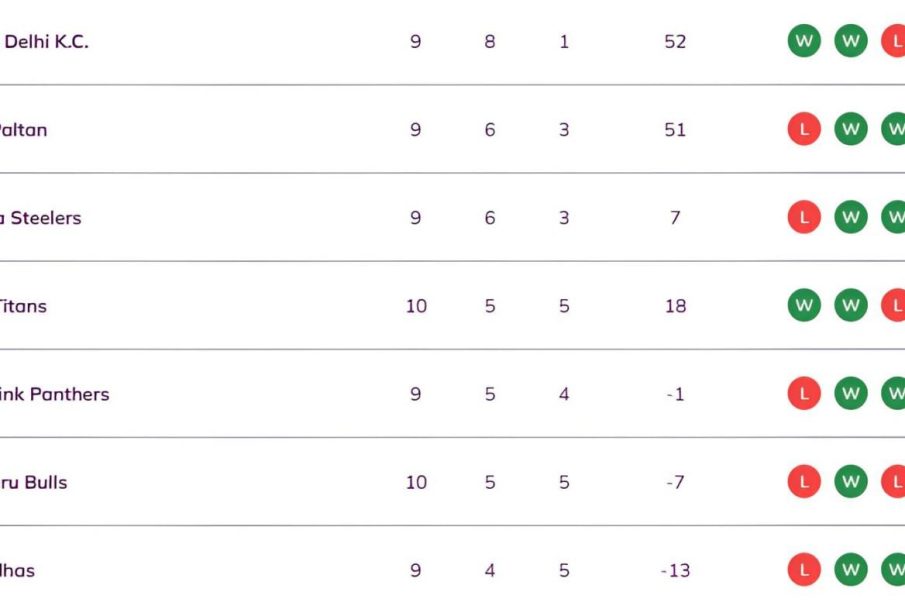
Task: Click the red L badge in Steelers row
Action: coord(803,218)
